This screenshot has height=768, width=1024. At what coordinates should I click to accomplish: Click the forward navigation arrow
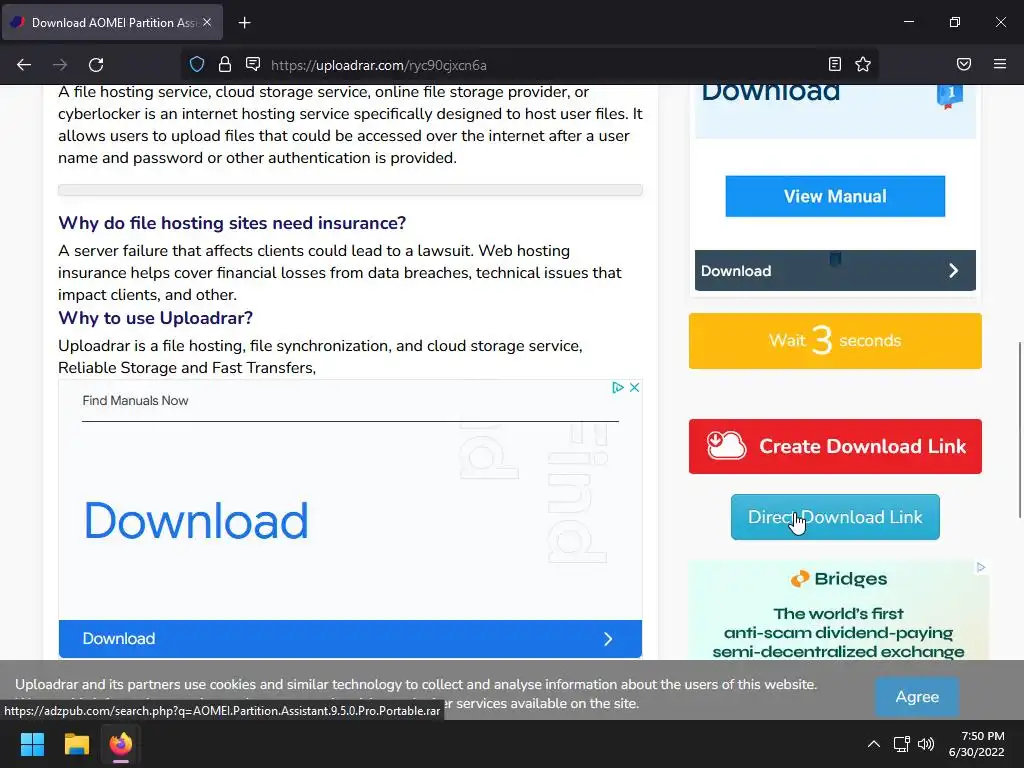pyautogui.click(x=60, y=65)
